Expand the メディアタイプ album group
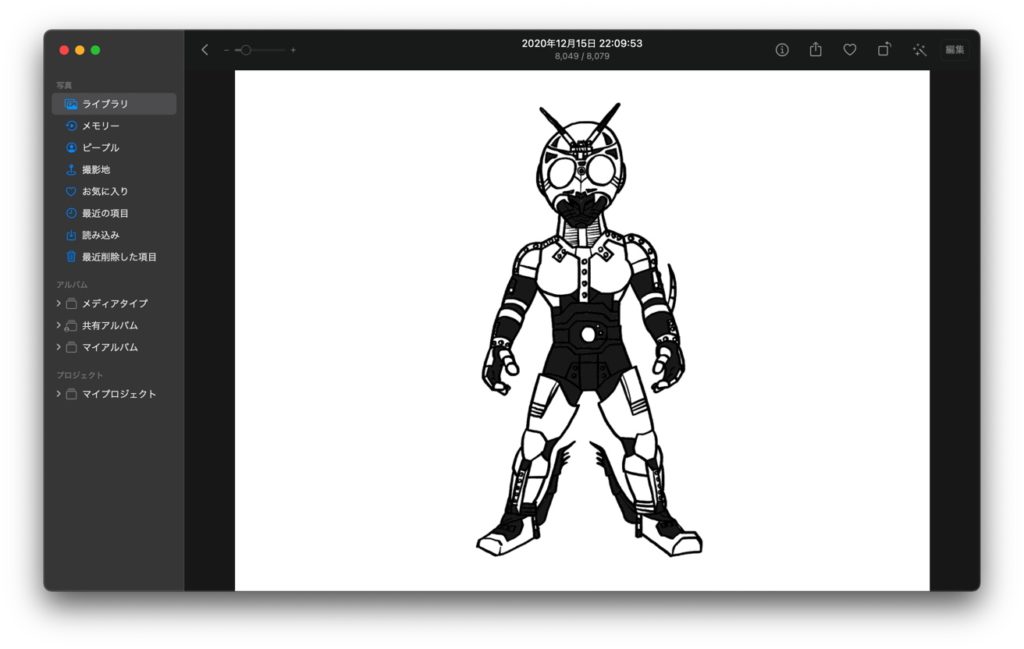Image resolution: width=1024 pixels, height=649 pixels. pyautogui.click(x=58, y=304)
